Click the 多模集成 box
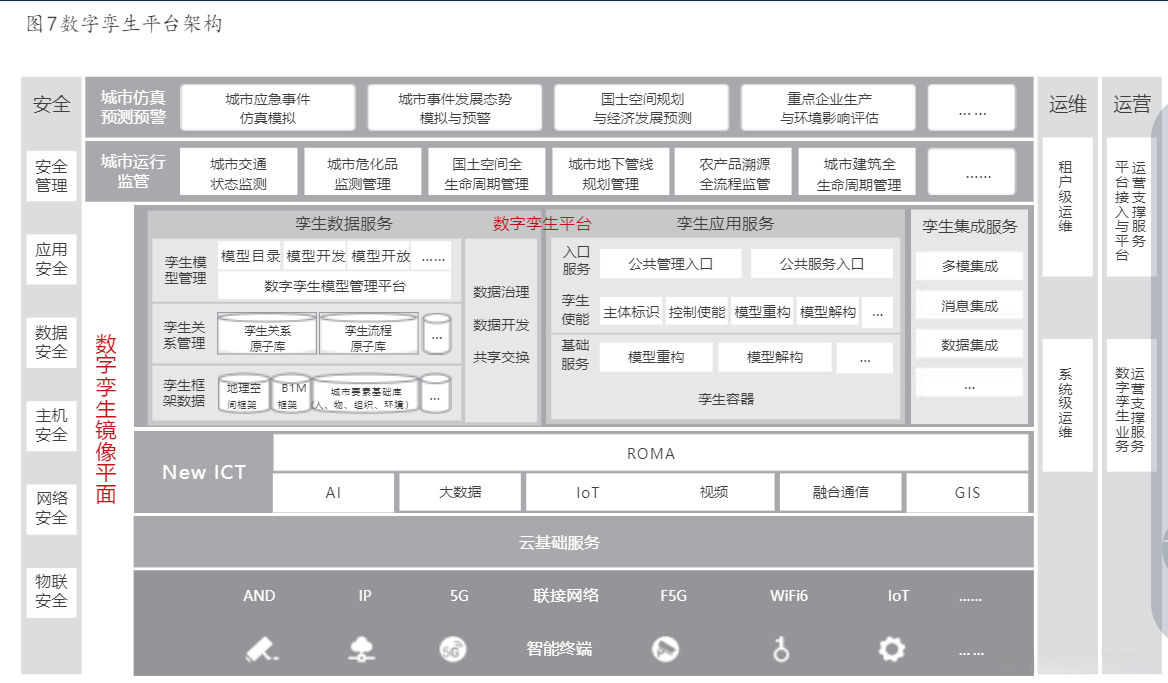 point(969,266)
